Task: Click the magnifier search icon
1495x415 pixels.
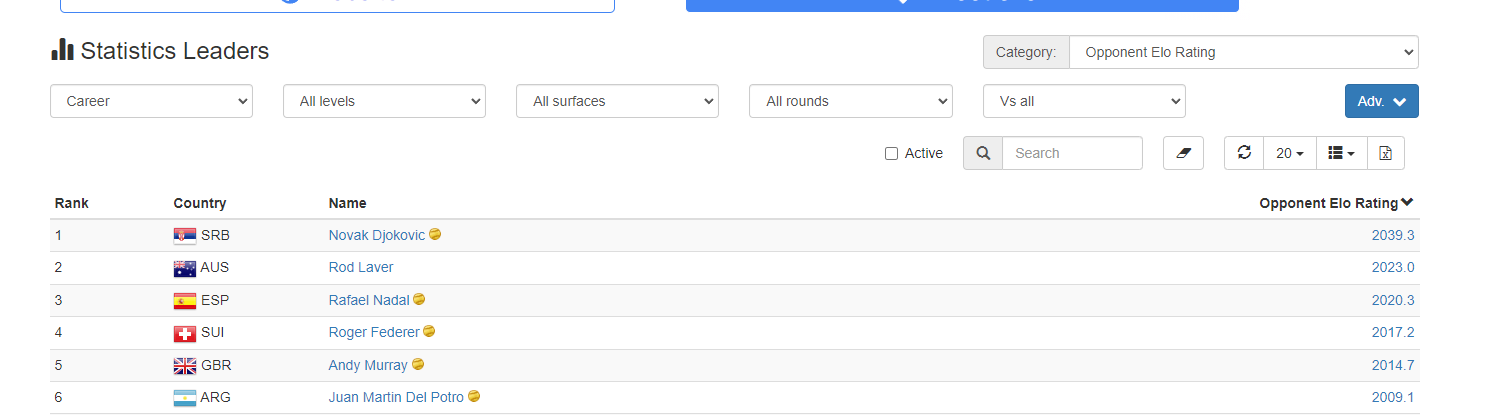Action: [x=983, y=153]
